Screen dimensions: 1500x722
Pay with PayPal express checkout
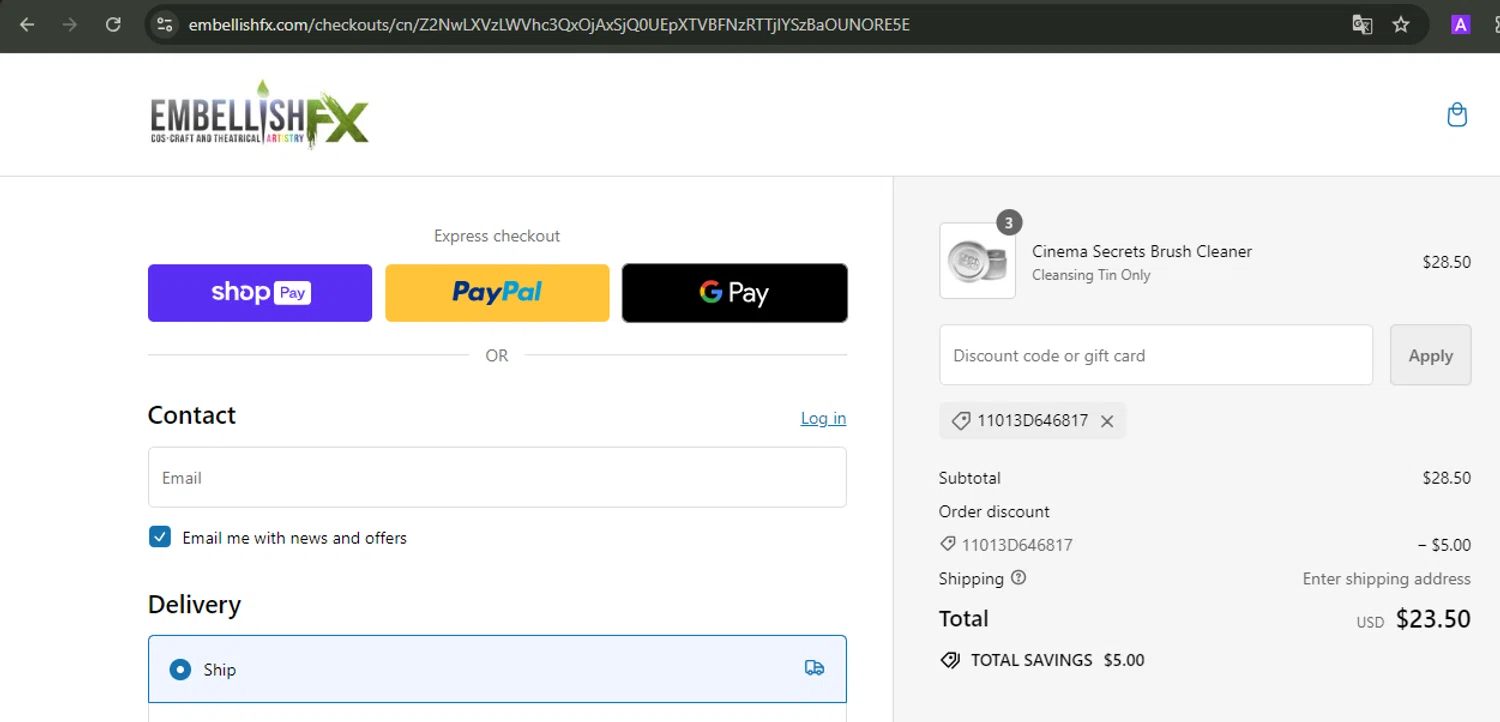point(497,293)
